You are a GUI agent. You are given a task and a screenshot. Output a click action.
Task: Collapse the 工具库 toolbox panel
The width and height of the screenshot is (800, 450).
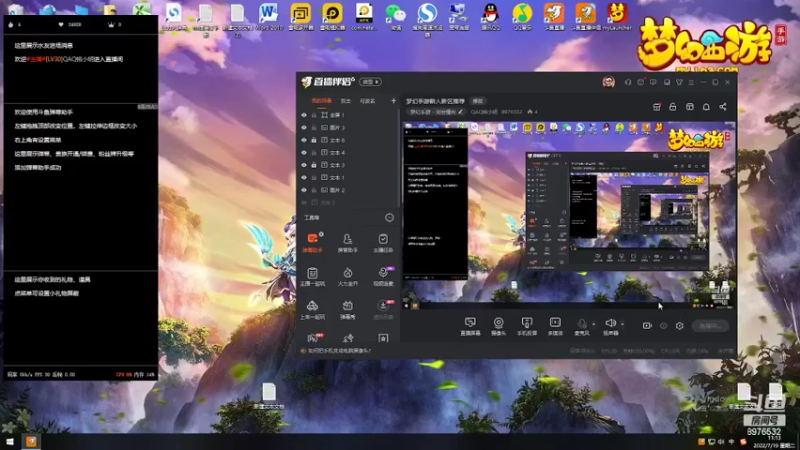pyautogui.click(x=389, y=218)
